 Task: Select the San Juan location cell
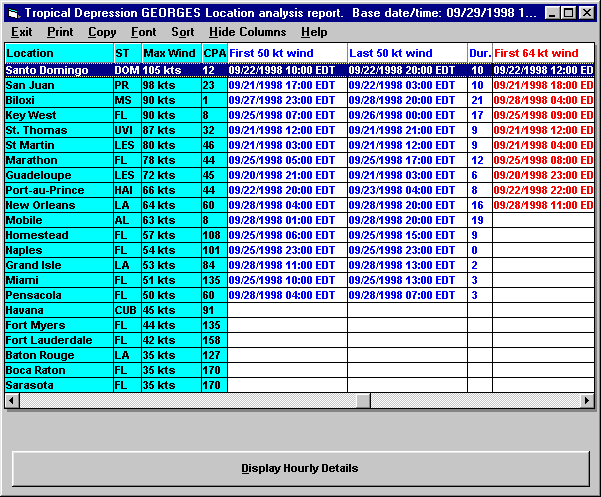(x=59, y=85)
